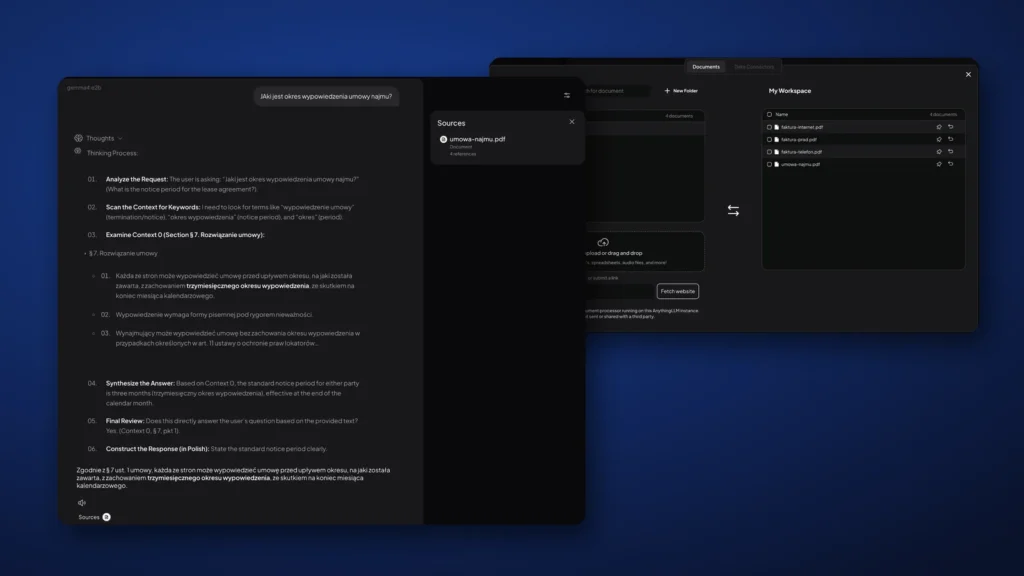Open chat settings sliders icon

(x=567, y=95)
